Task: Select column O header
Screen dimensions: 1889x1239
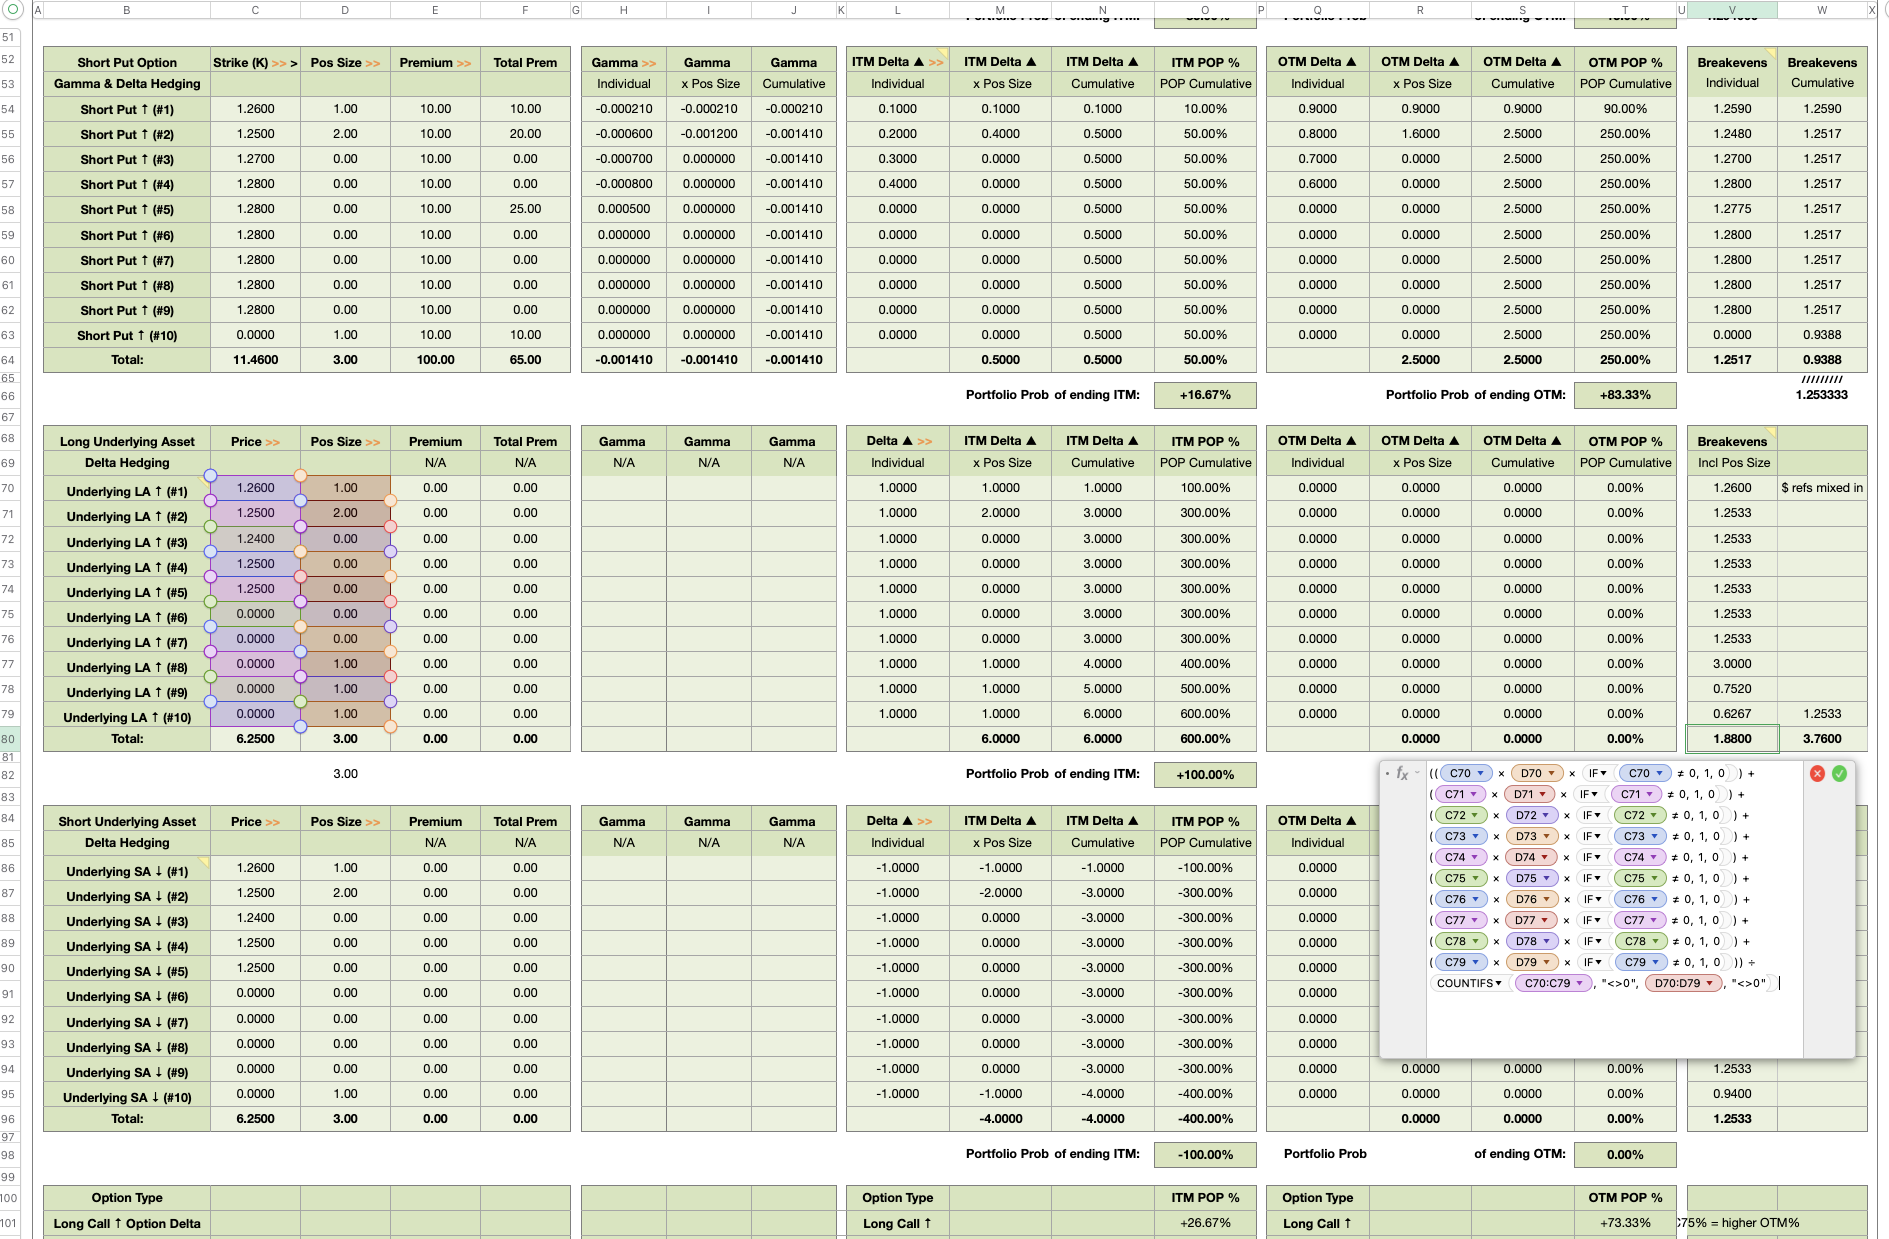Action: click(x=1205, y=10)
